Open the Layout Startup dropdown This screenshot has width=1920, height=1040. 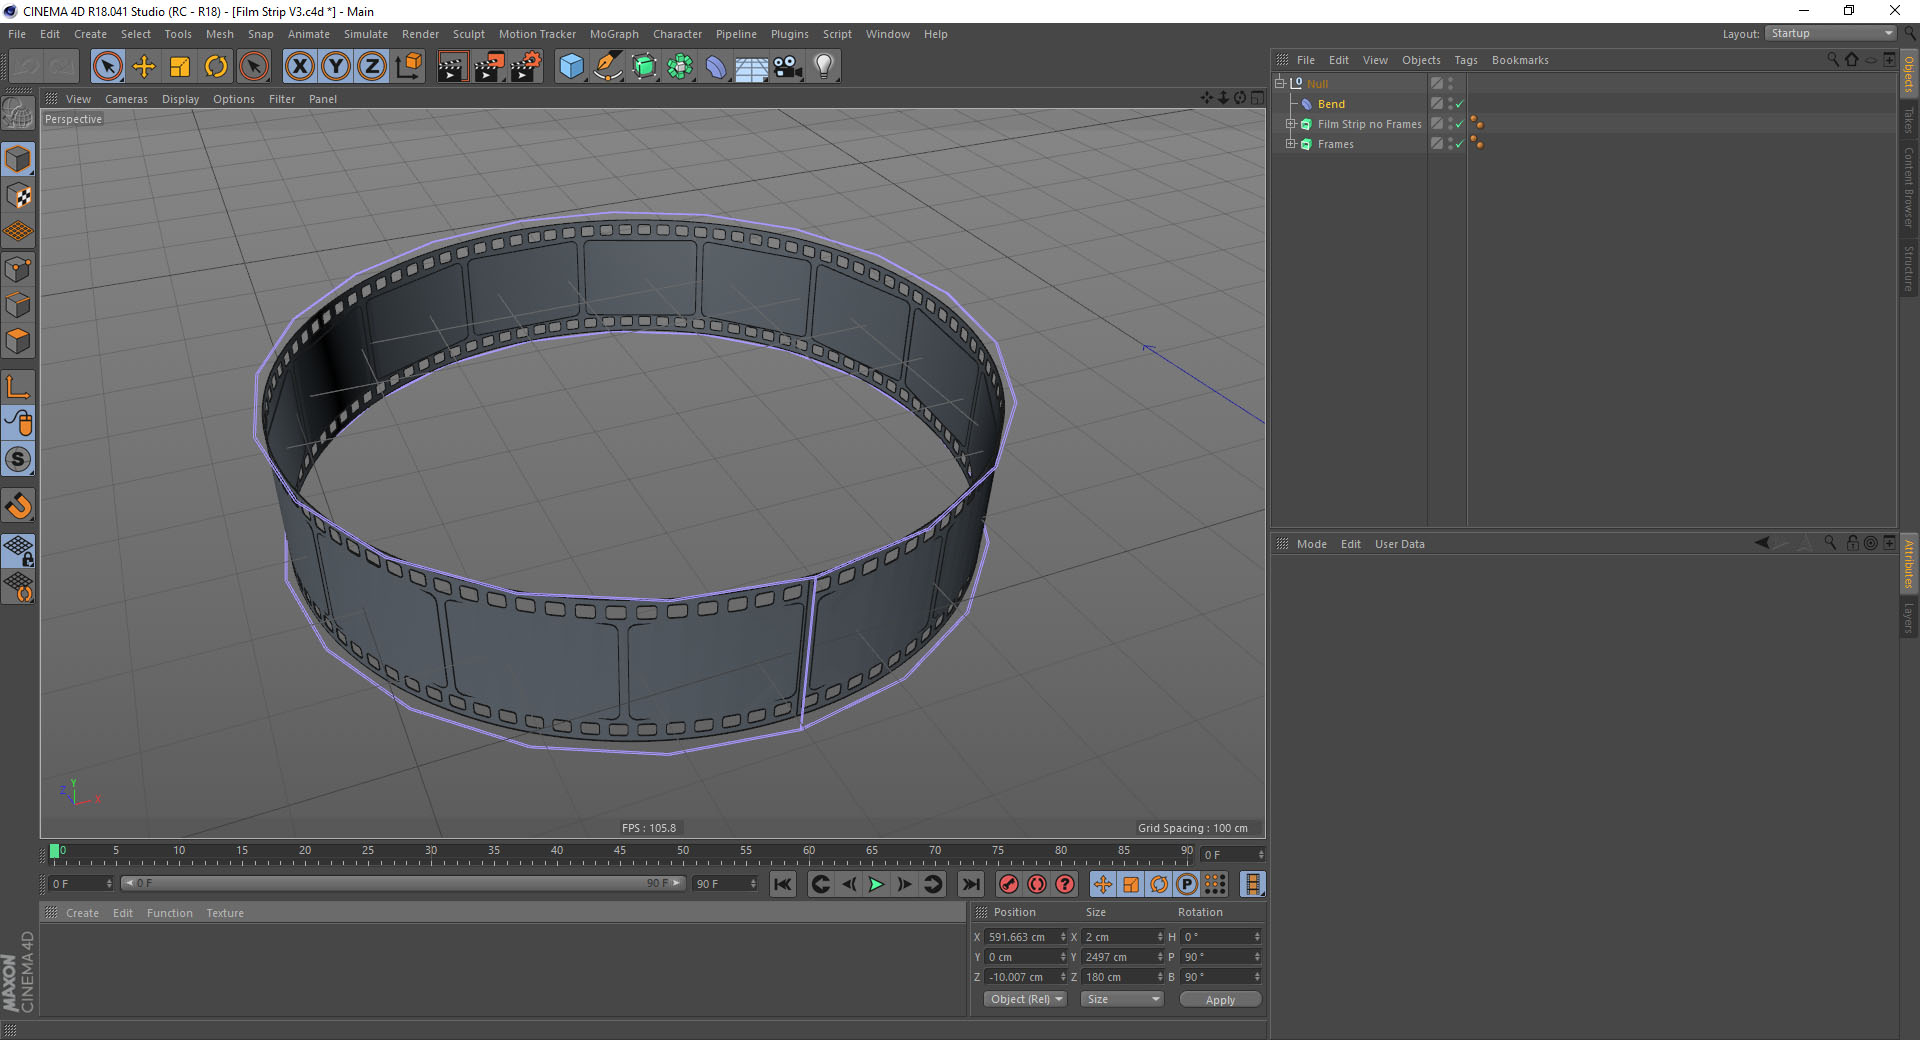pyautogui.click(x=1829, y=34)
